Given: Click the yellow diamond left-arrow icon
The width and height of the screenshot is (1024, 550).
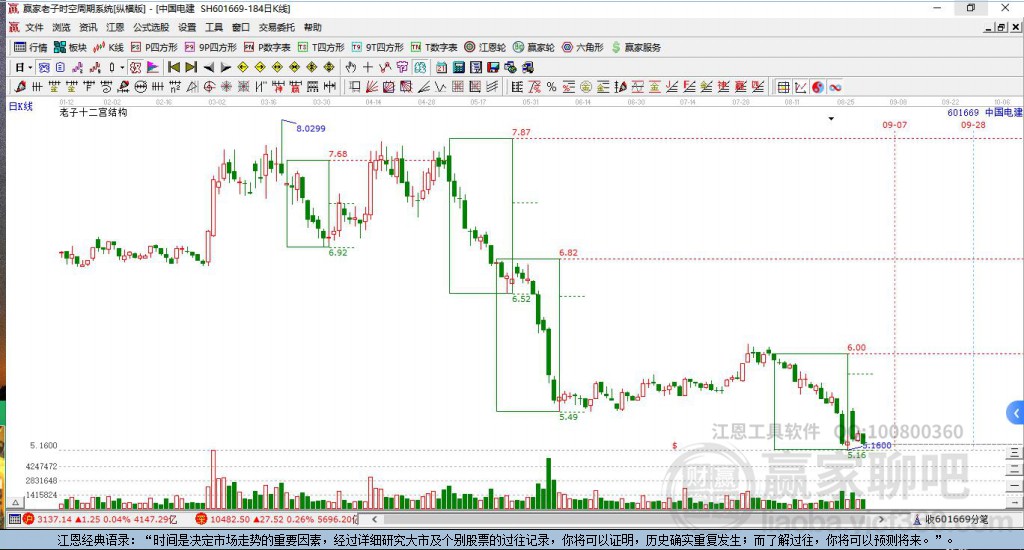Looking at the screenshot, I should point(243,67).
